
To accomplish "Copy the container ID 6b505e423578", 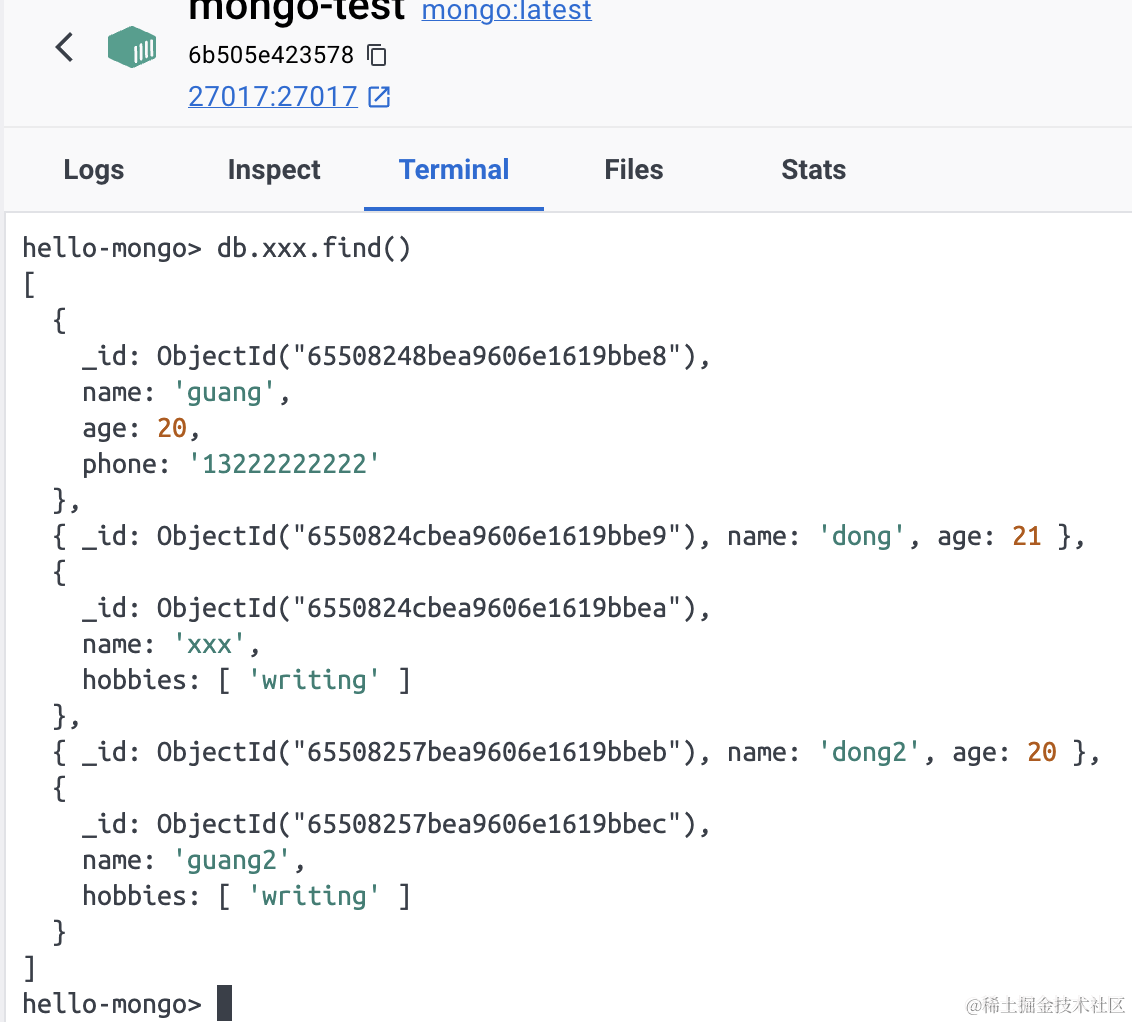I will [x=377, y=54].
